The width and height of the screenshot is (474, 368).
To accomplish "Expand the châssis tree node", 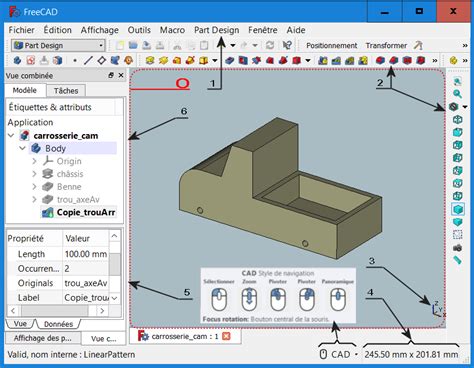I will [x=34, y=174].
